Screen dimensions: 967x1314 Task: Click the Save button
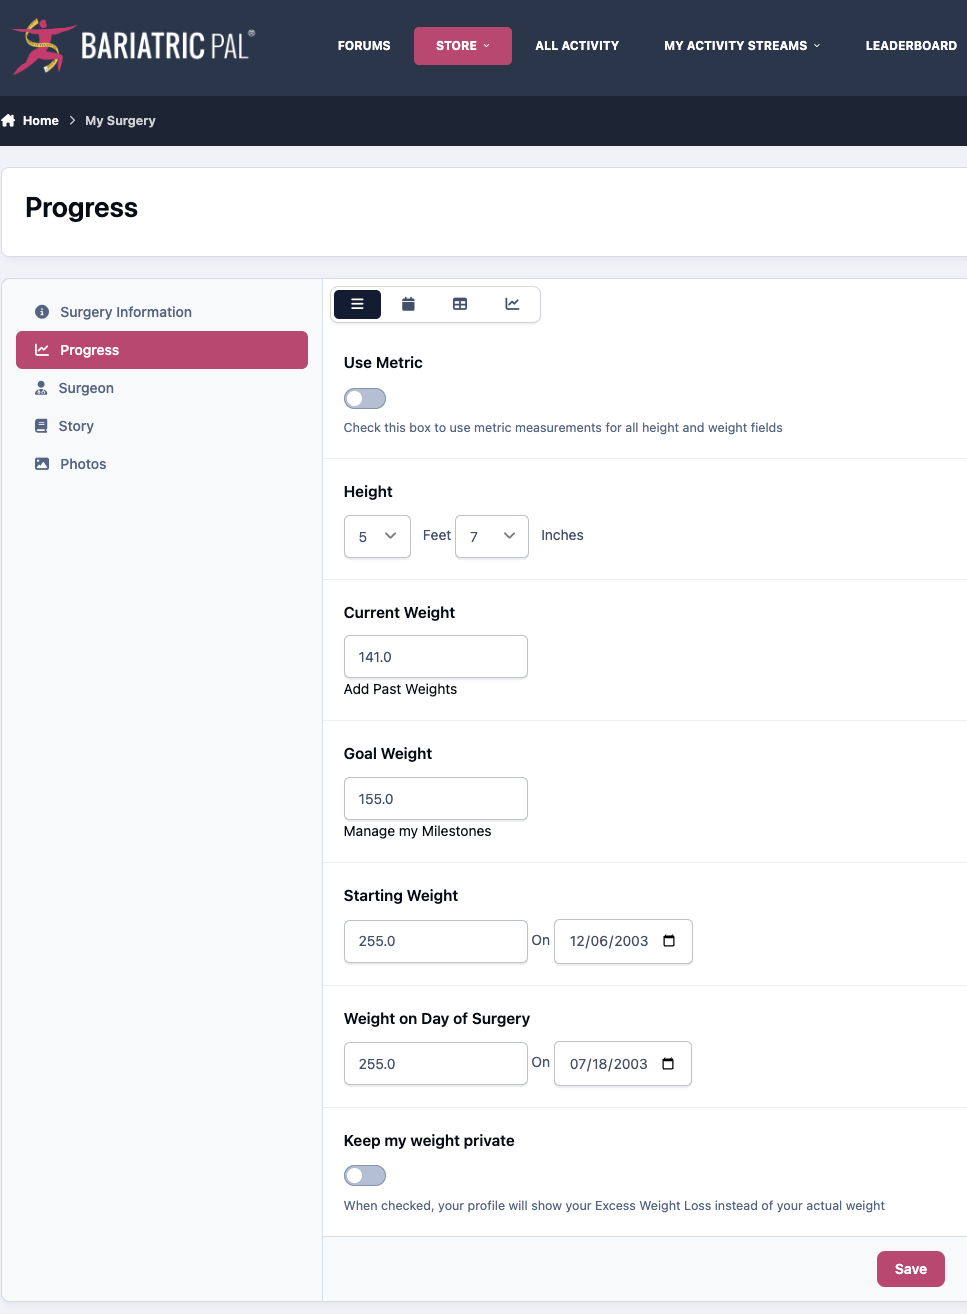(x=911, y=1269)
